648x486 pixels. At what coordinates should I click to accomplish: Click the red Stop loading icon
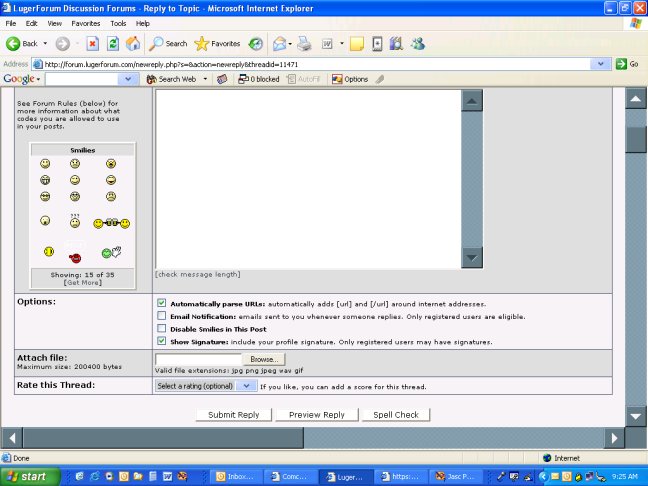click(x=92, y=44)
